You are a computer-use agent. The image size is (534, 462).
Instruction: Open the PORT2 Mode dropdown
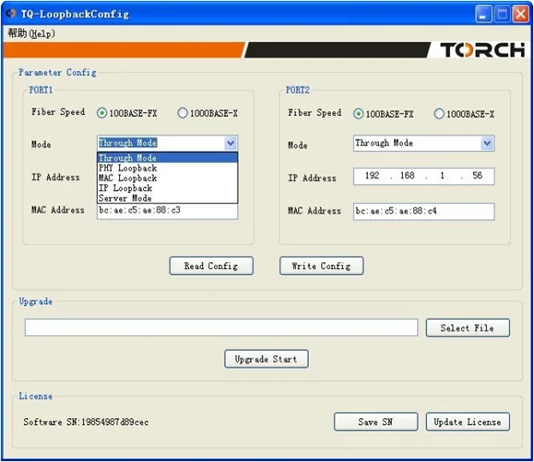pyautogui.click(x=487, y=143)
